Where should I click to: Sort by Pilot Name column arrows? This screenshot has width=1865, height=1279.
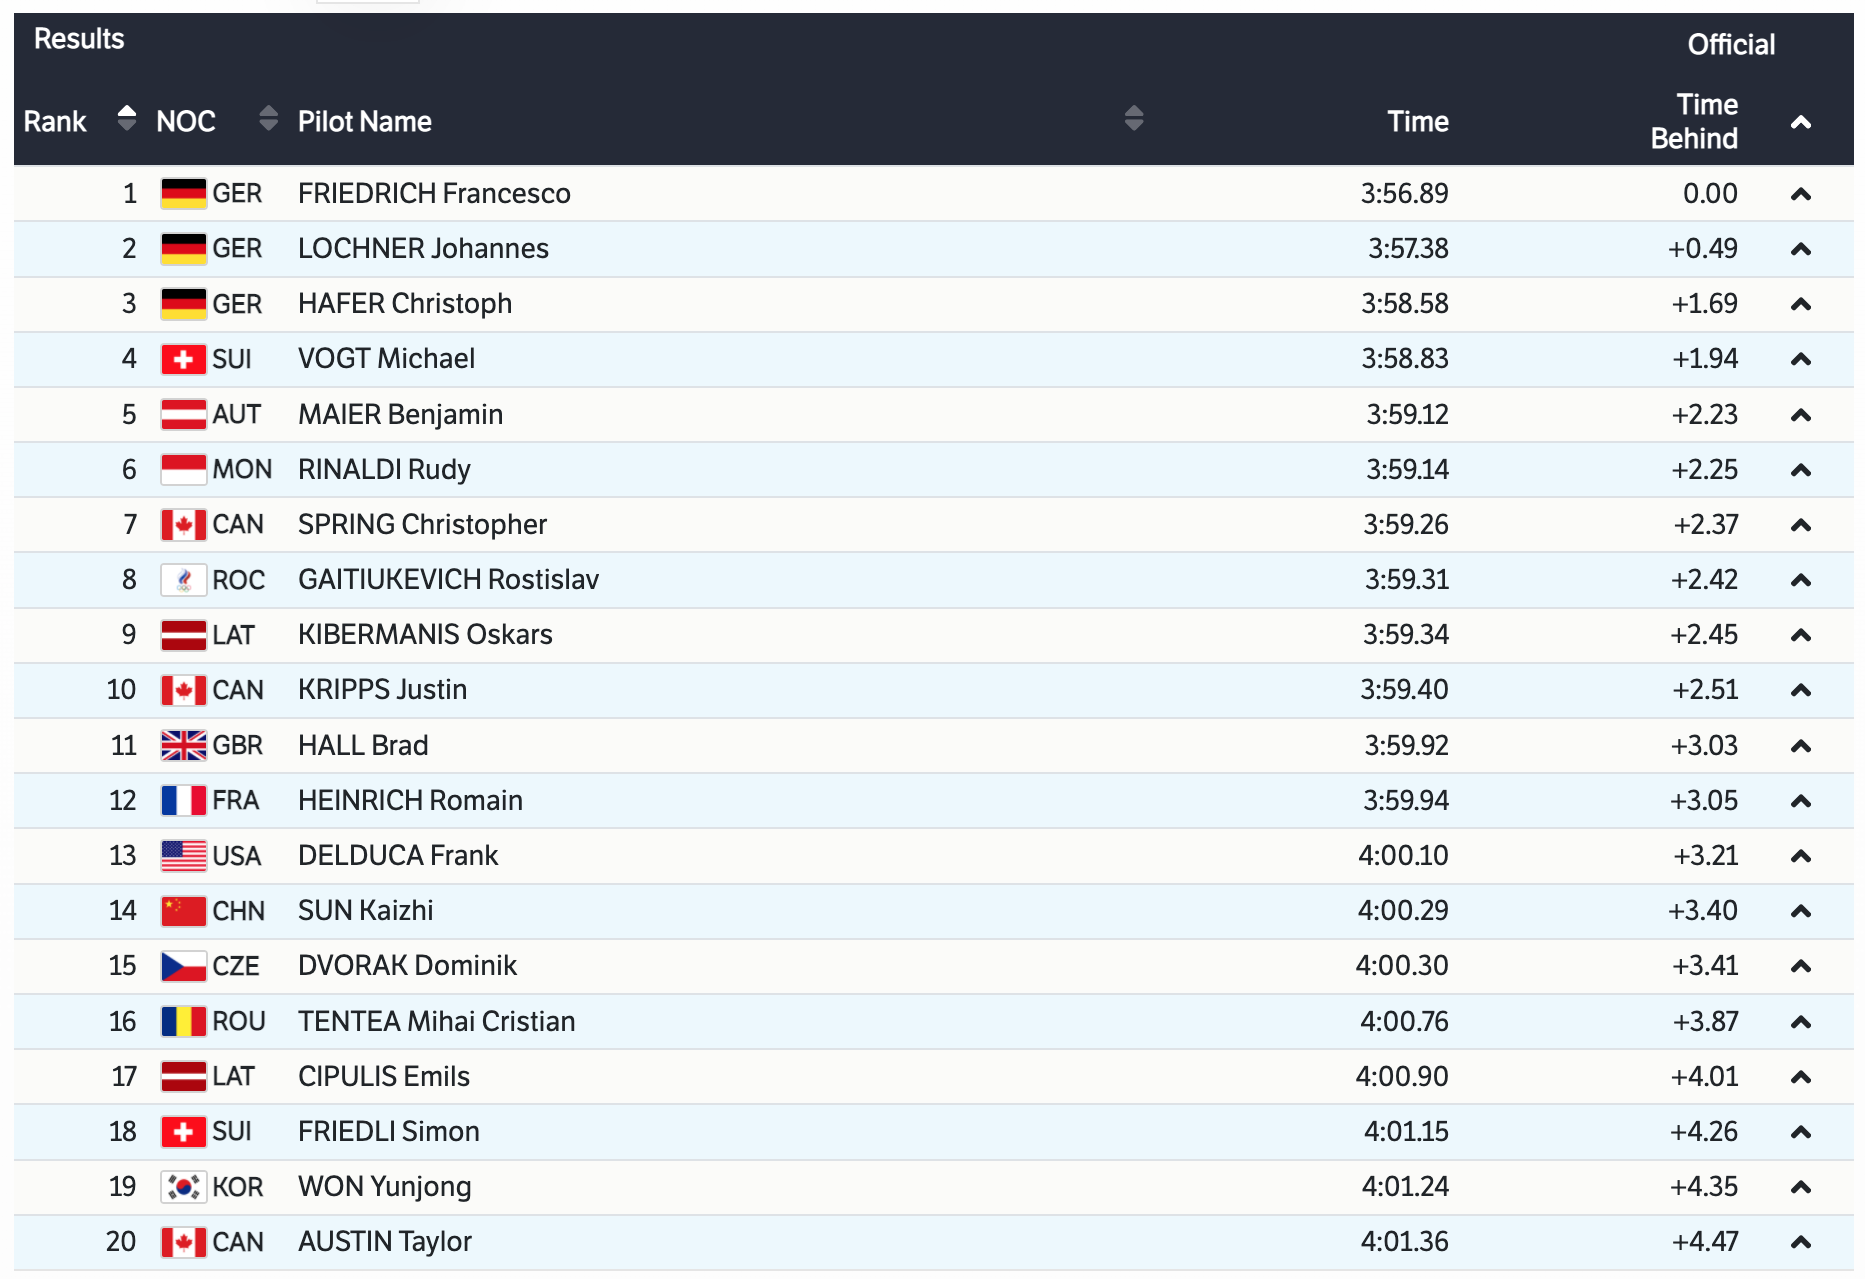[1133, 119]
